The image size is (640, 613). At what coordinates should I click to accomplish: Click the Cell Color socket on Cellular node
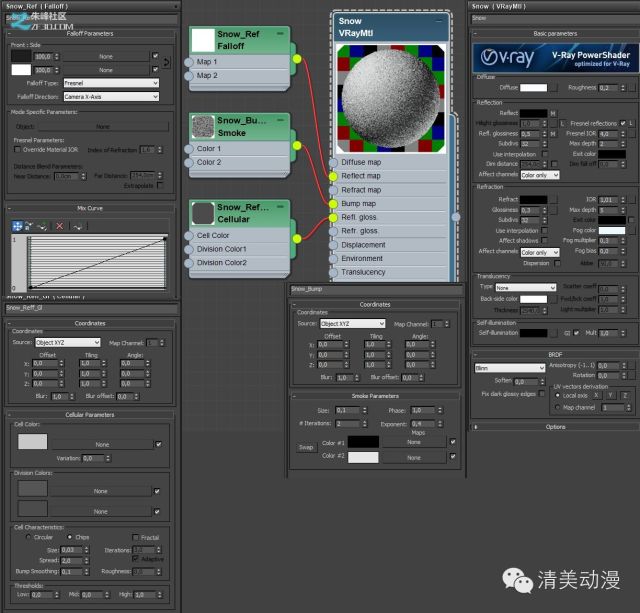(189, 235)
